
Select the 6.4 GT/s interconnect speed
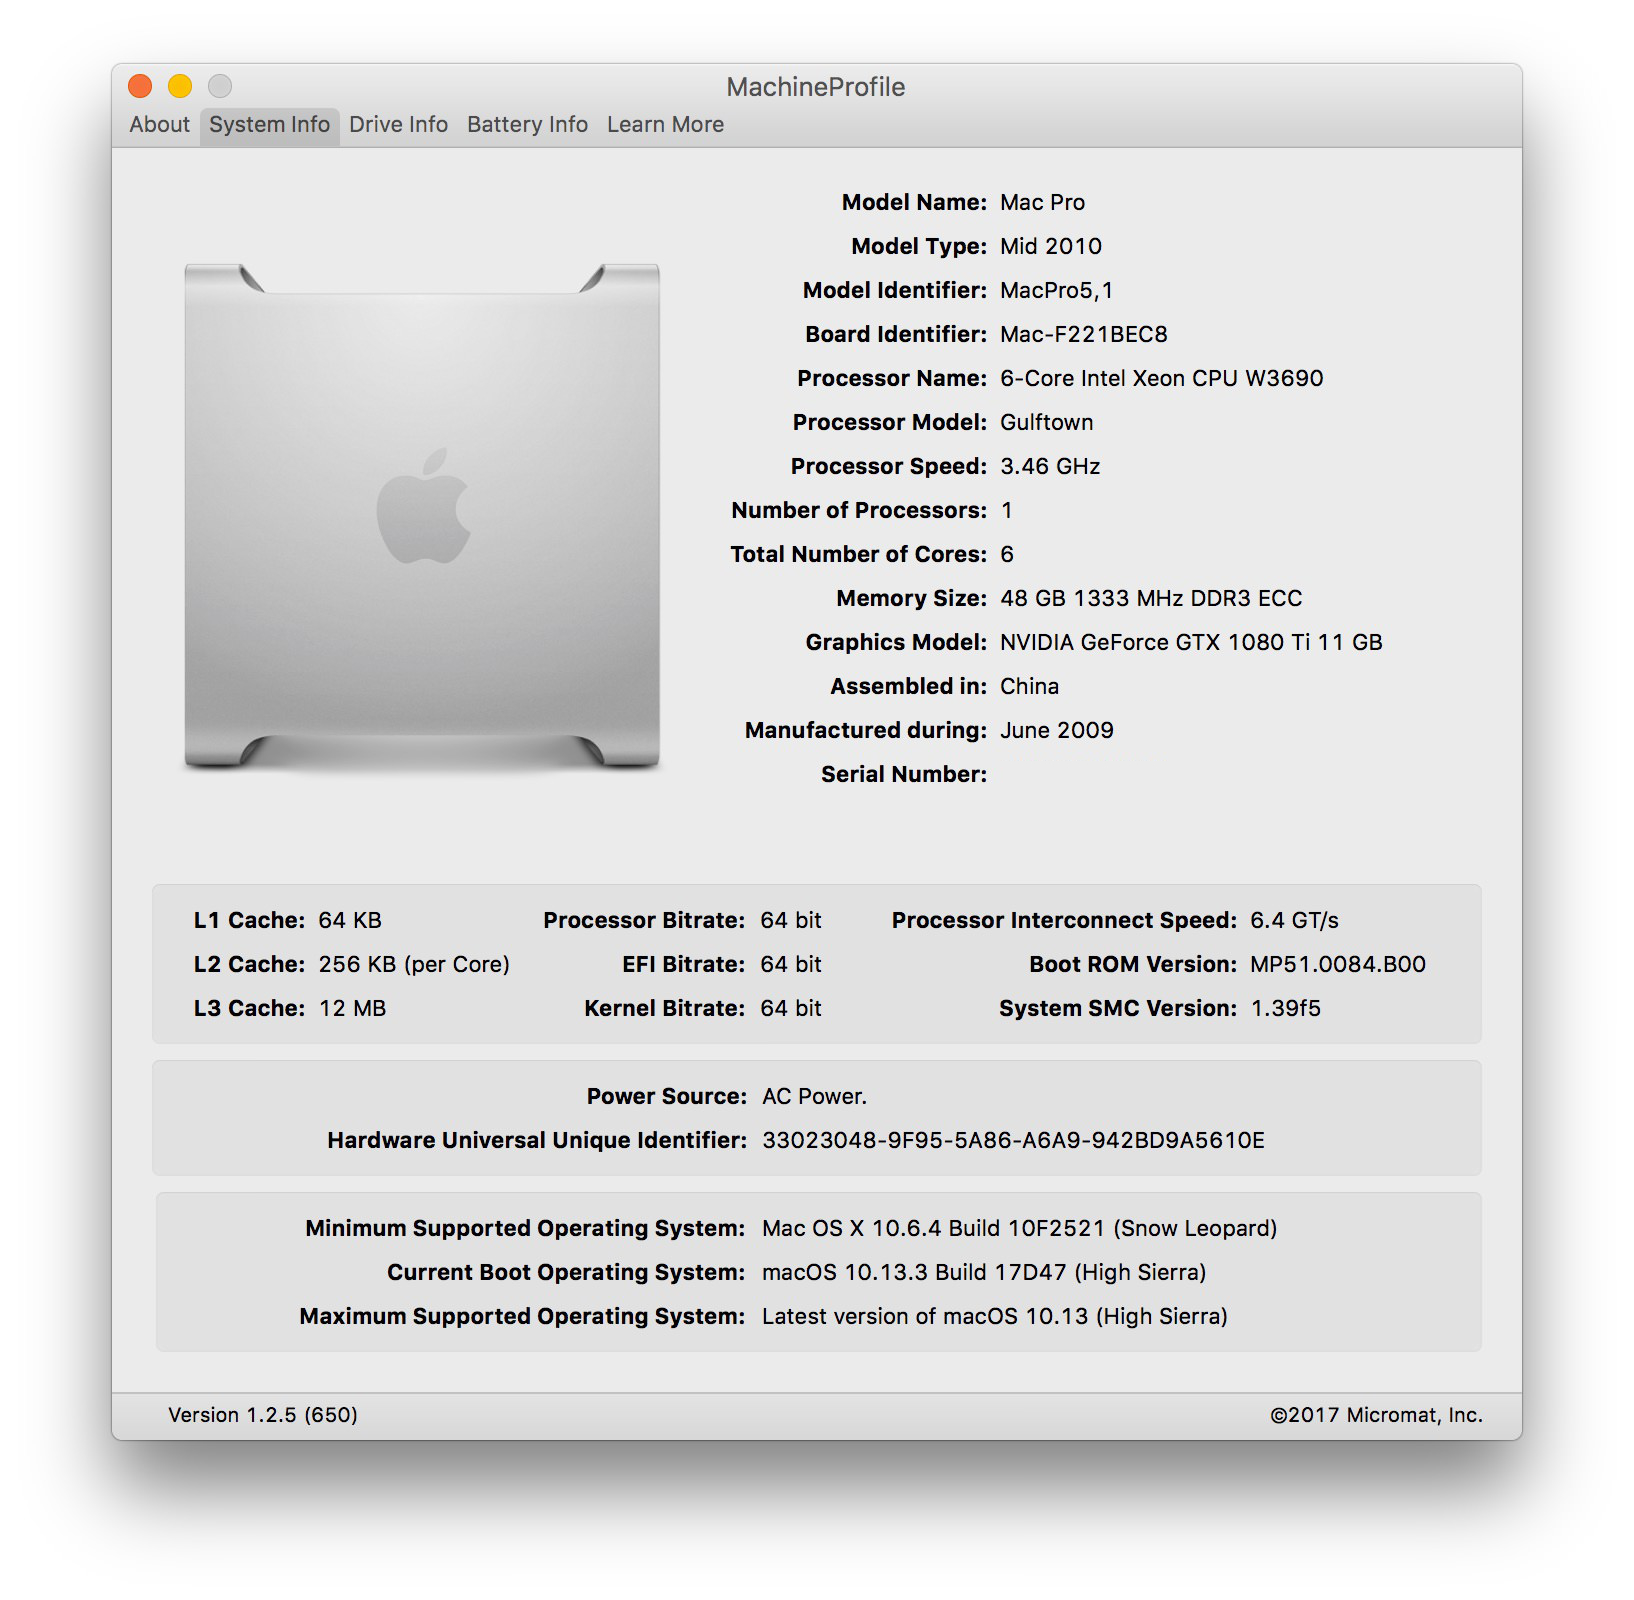pyautogui.click(x=1294, y=920)
